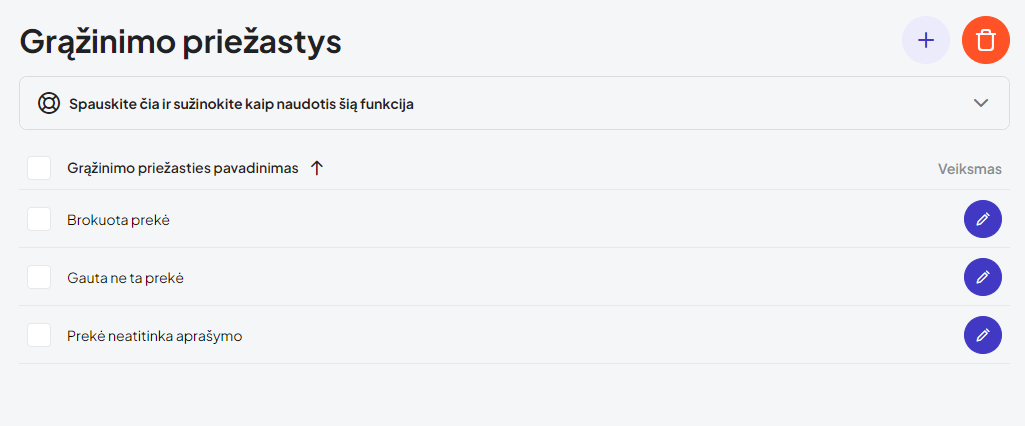This screenshot has height=426, width=1025.
Task: Select the Prekė neatitinka aprašymo row text
Action: pos(154,336)
